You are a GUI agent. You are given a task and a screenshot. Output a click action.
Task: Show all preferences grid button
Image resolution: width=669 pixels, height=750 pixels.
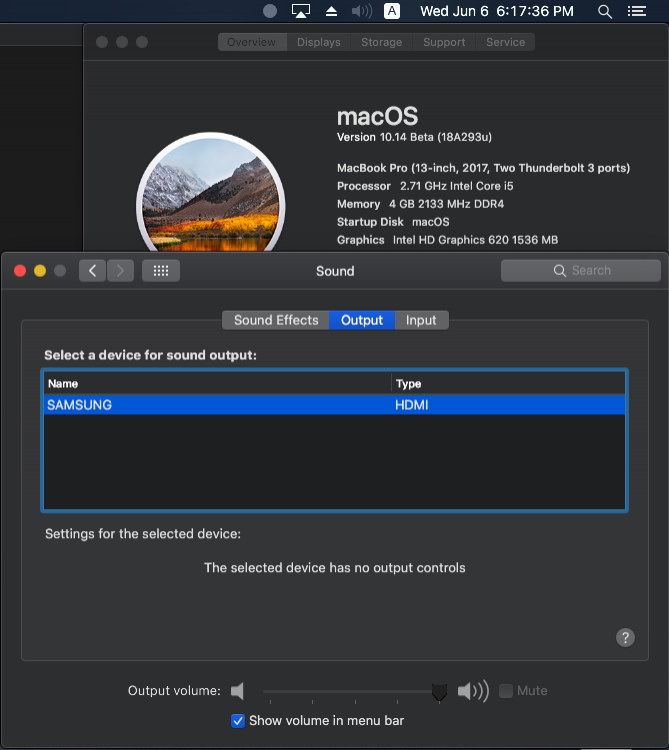tap(161, 271)
